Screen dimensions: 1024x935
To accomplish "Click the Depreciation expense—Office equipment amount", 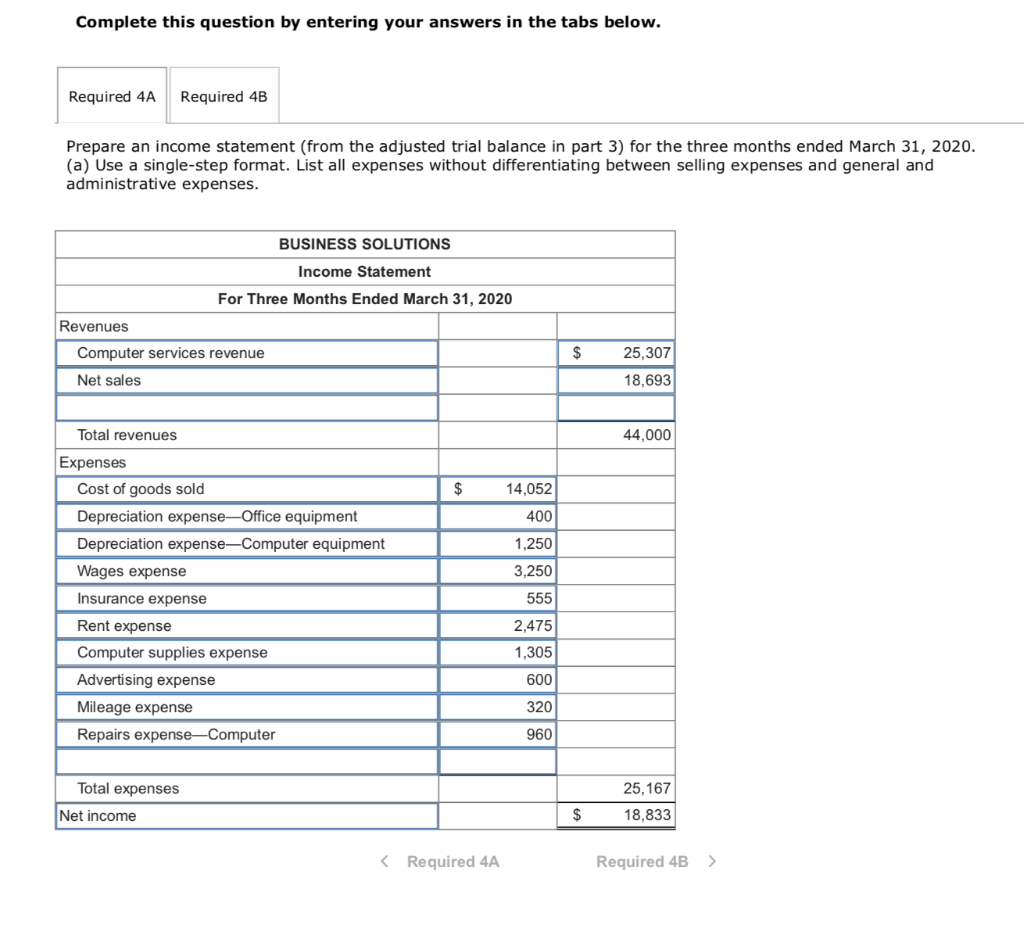I will point(497,516).
